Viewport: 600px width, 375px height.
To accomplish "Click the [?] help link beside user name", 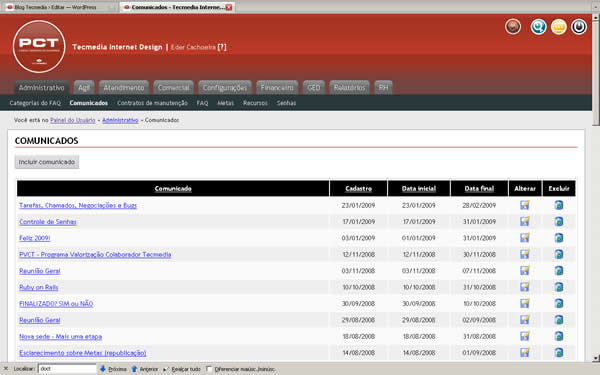I will tap(222, 47).
